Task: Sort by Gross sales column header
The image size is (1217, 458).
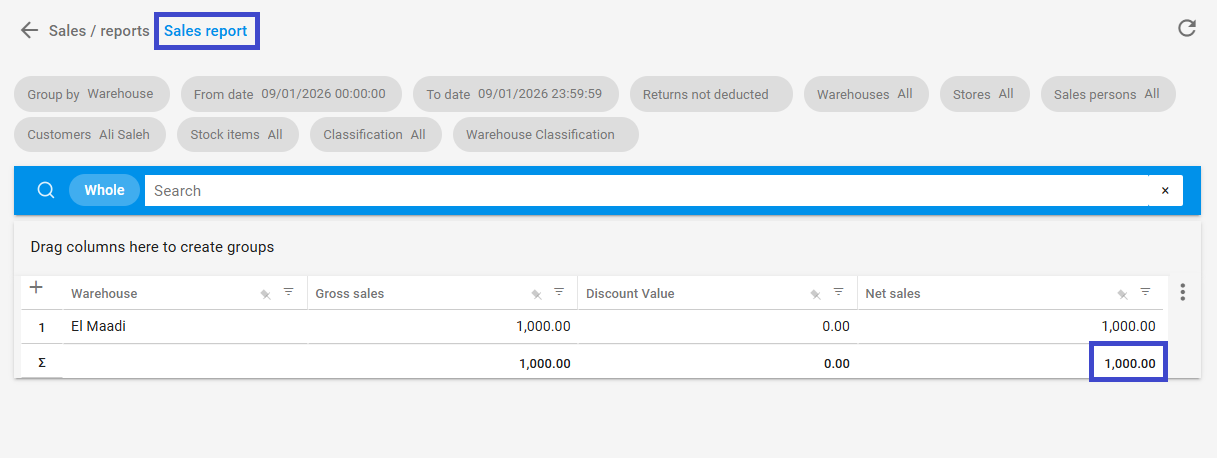Action: (x=350, y=293)
